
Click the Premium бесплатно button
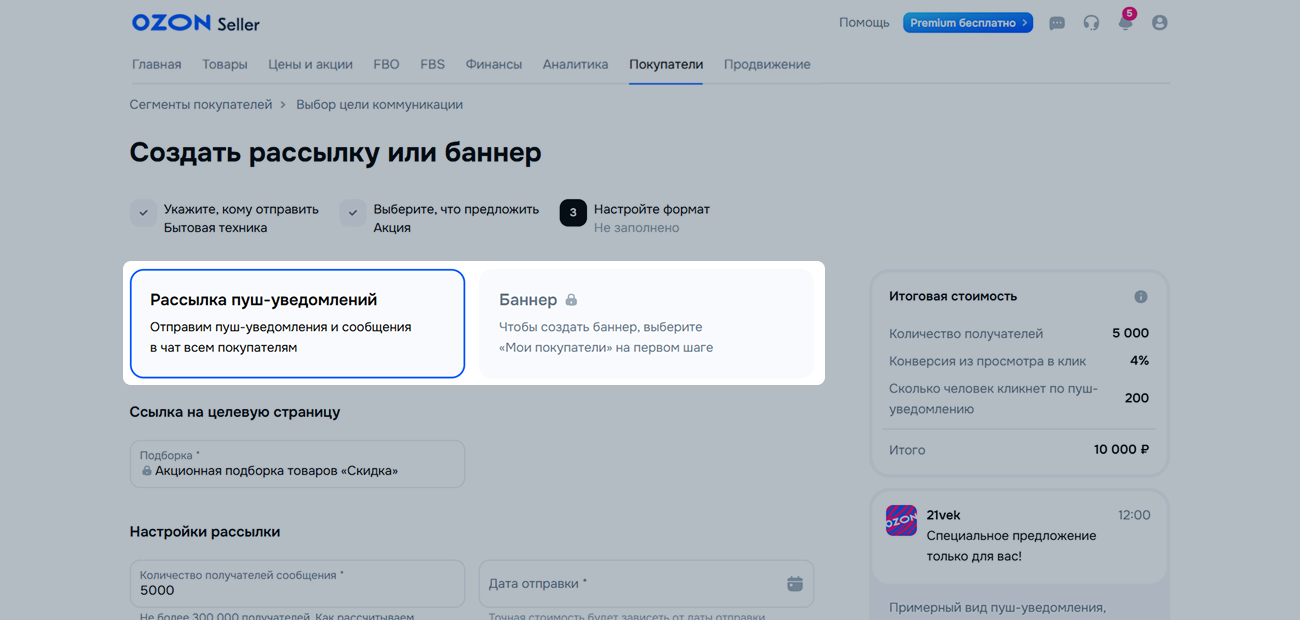click(x=967, y=23)
